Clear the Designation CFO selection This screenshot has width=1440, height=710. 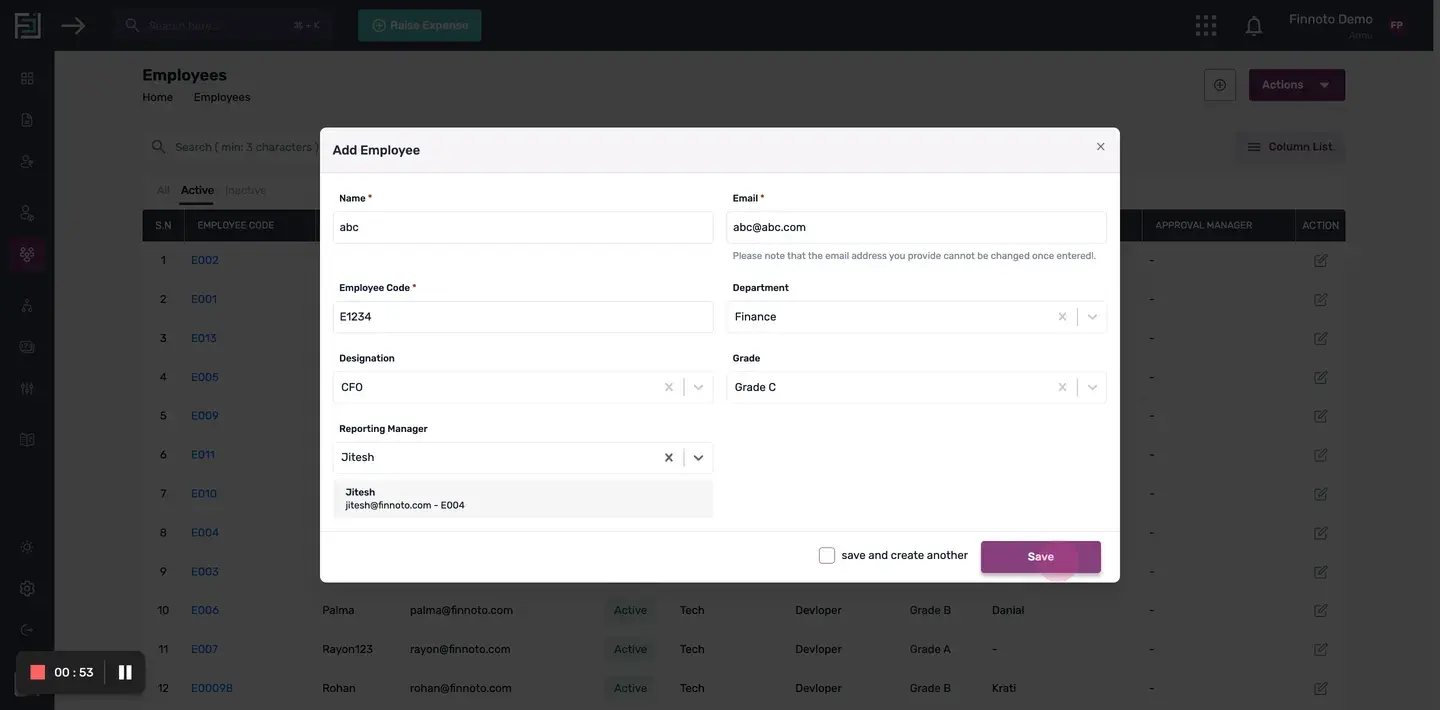point(669,387)
